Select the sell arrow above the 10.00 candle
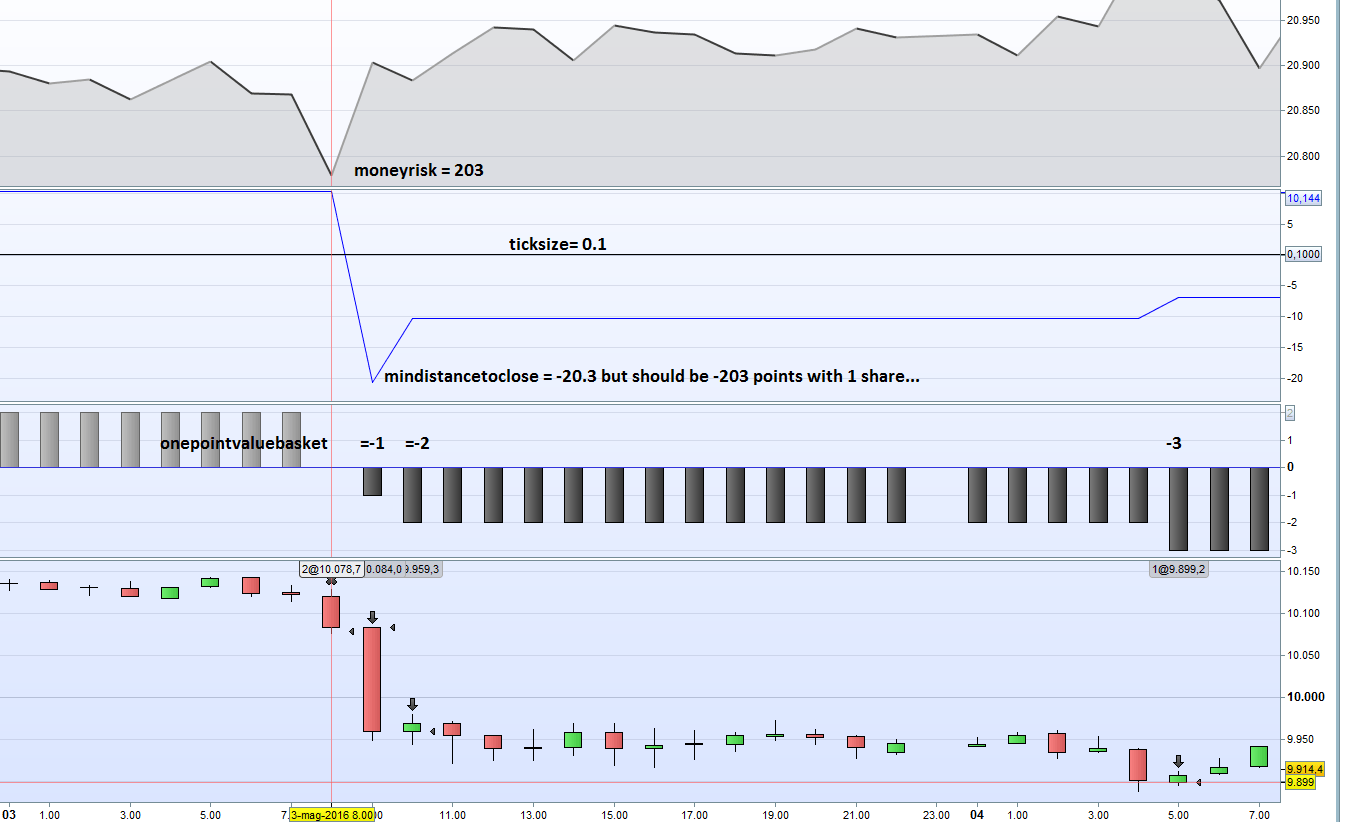Screen dimensions: 1348x822 [412, 705]
